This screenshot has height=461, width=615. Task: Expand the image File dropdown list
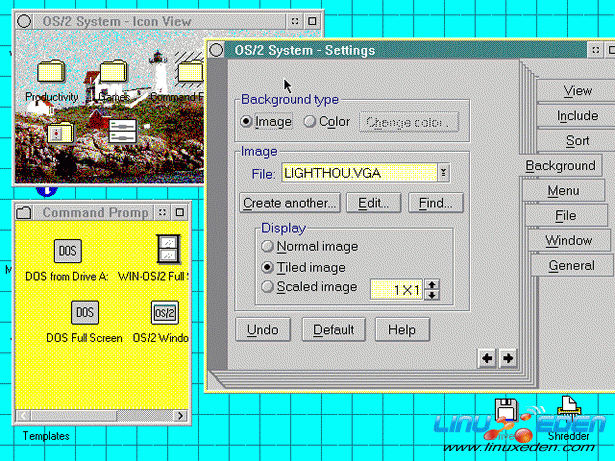tap(443, 173)
